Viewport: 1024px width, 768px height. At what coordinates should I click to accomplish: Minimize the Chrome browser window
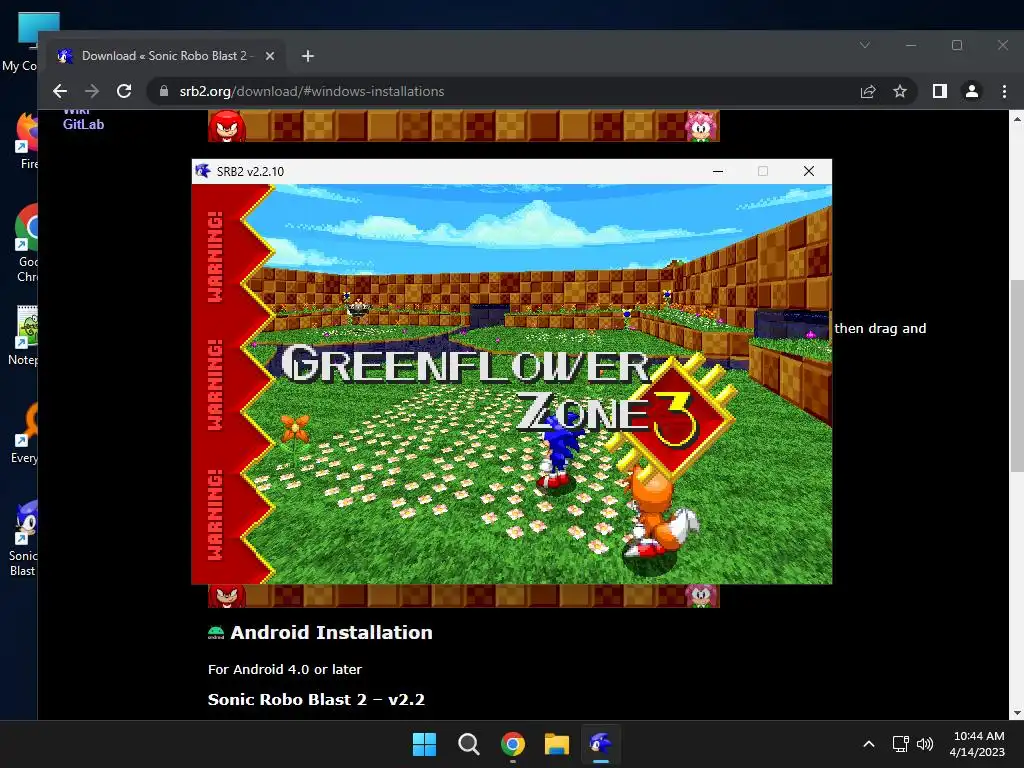[x=911, y=45]
